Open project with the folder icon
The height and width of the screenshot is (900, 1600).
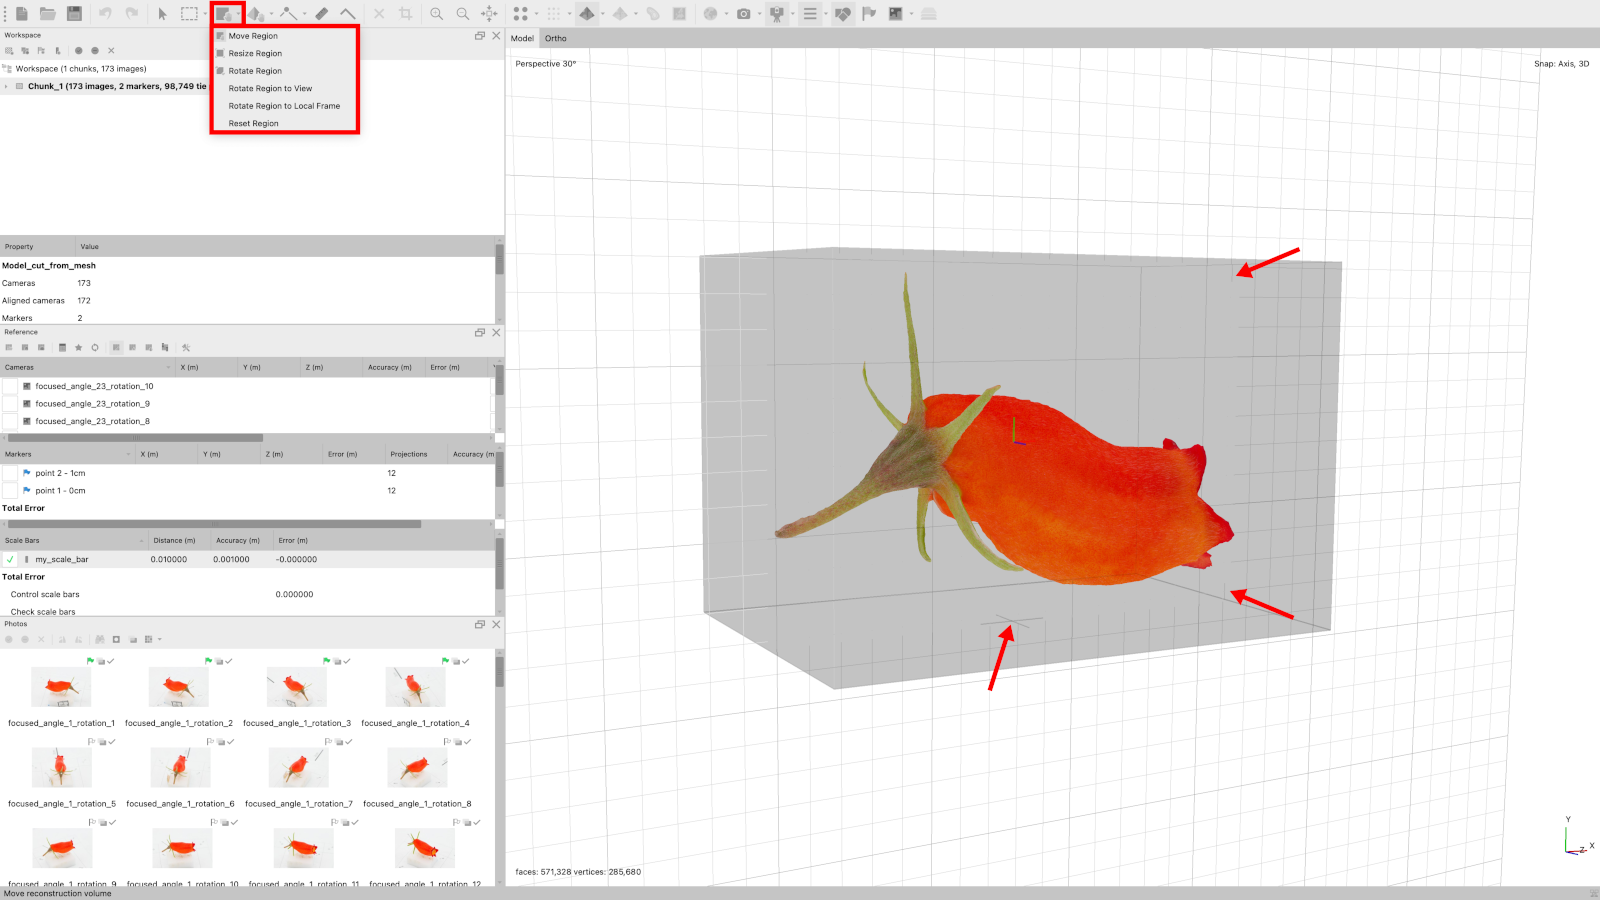47,14
